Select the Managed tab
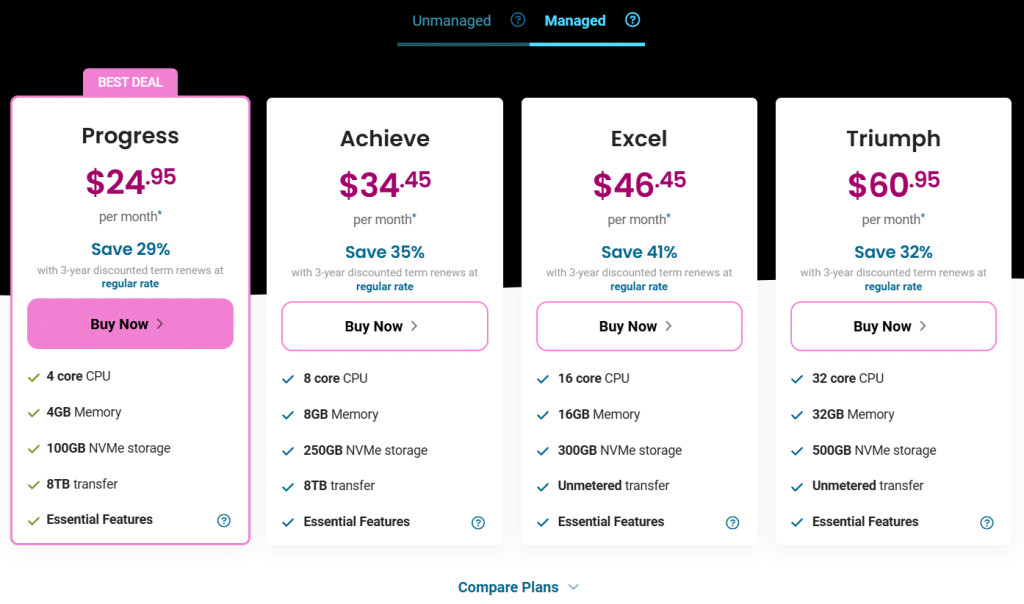Viewport: 1024px width, 604px height. [x=575, y=20]
